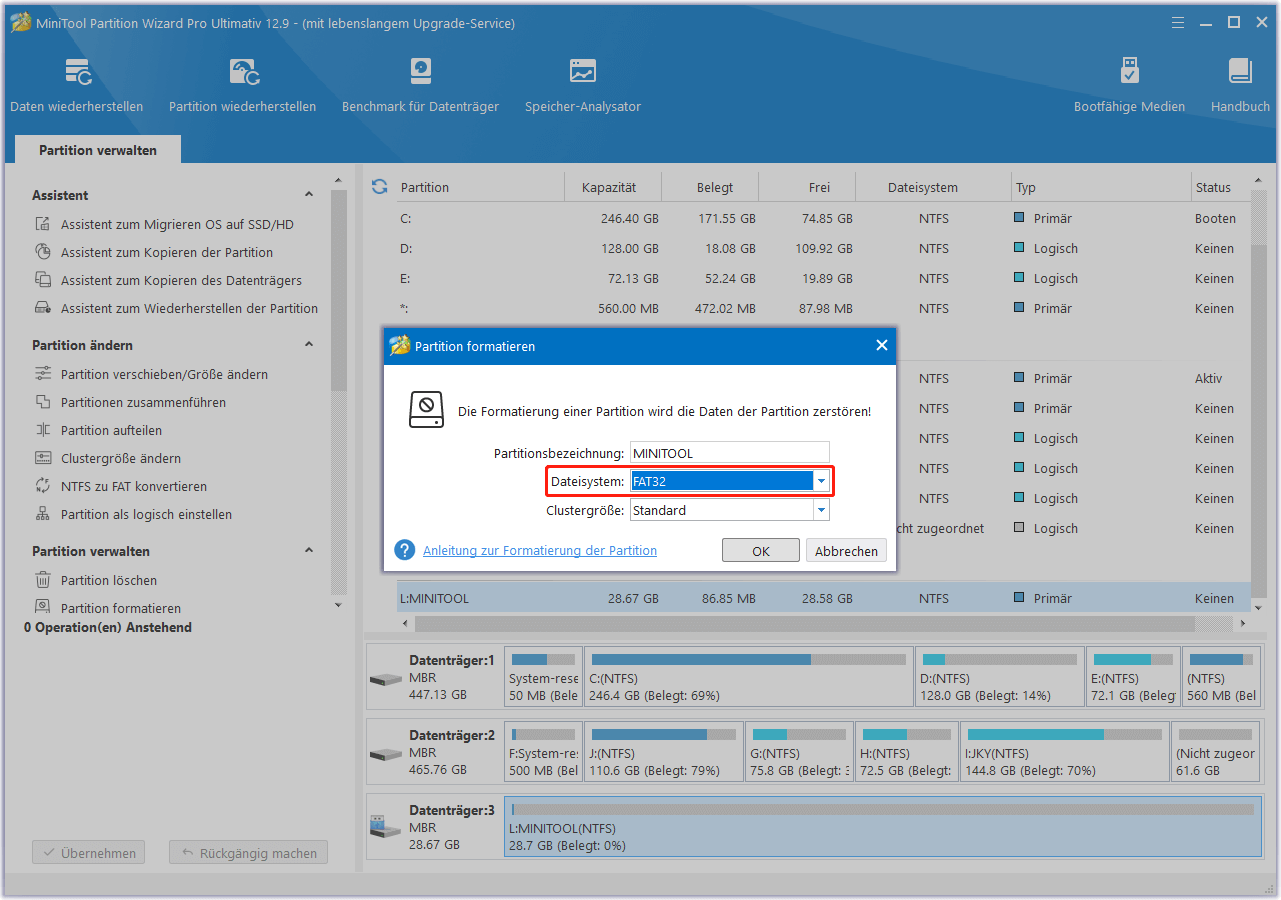Select C:(NTFS) partition block on Datenträger 1
Image resolution: width=1281 pixels, height=900 pixels.
[748, 678]
